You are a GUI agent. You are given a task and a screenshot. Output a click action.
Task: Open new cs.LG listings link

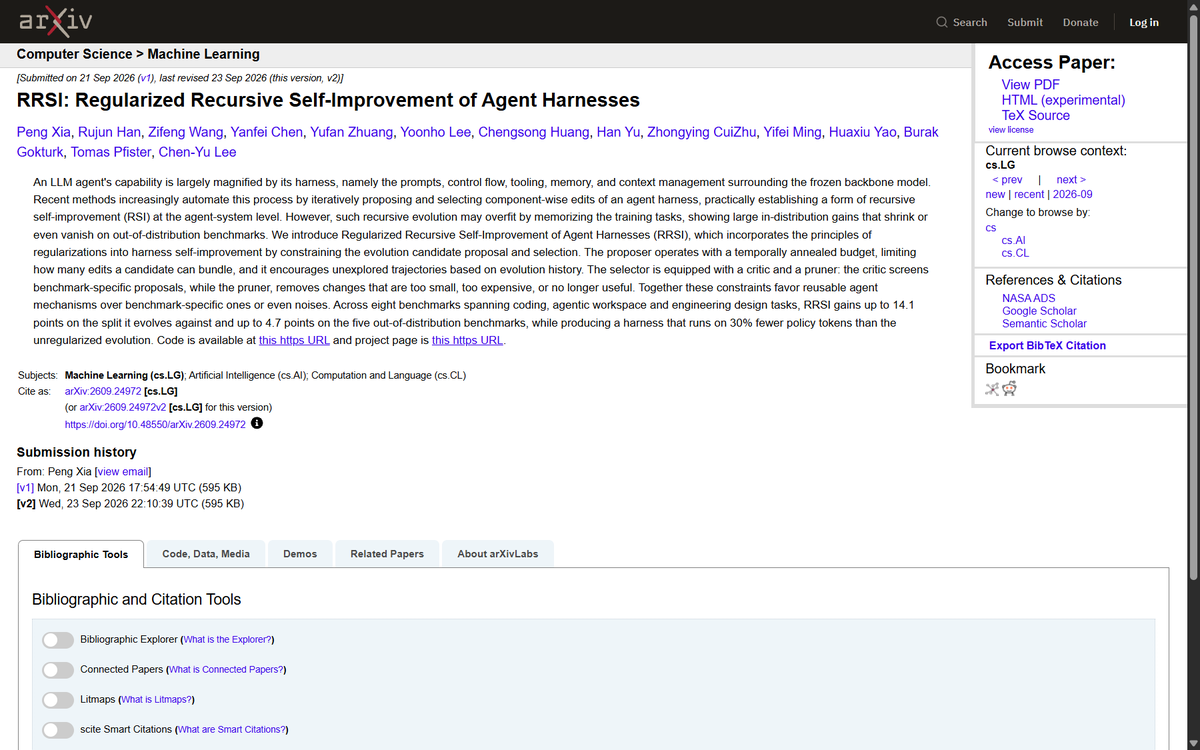click(x=995, y=194)
